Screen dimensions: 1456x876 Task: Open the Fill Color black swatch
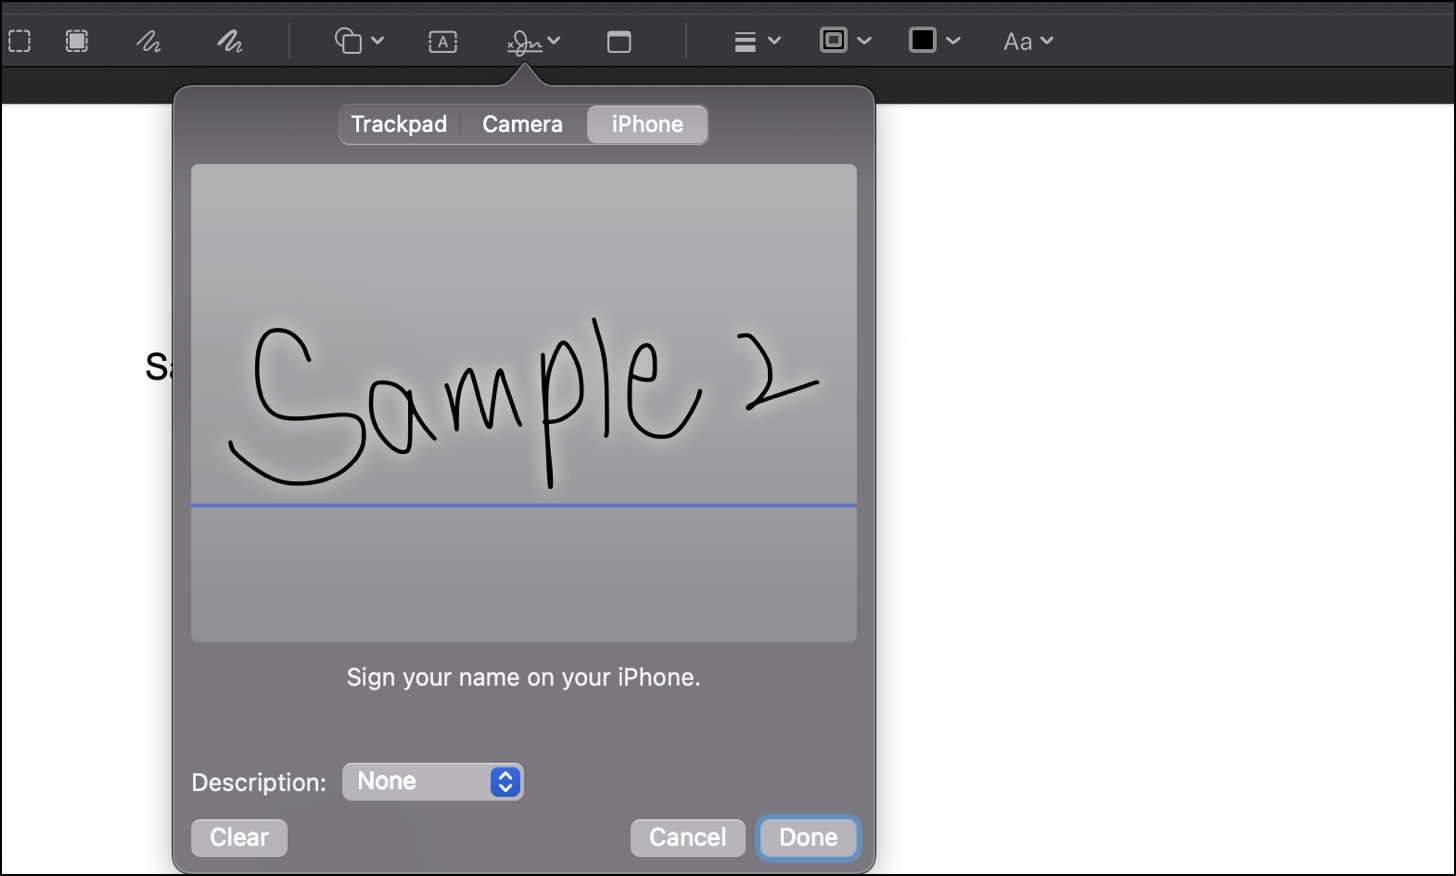click(x=923, y=40)
